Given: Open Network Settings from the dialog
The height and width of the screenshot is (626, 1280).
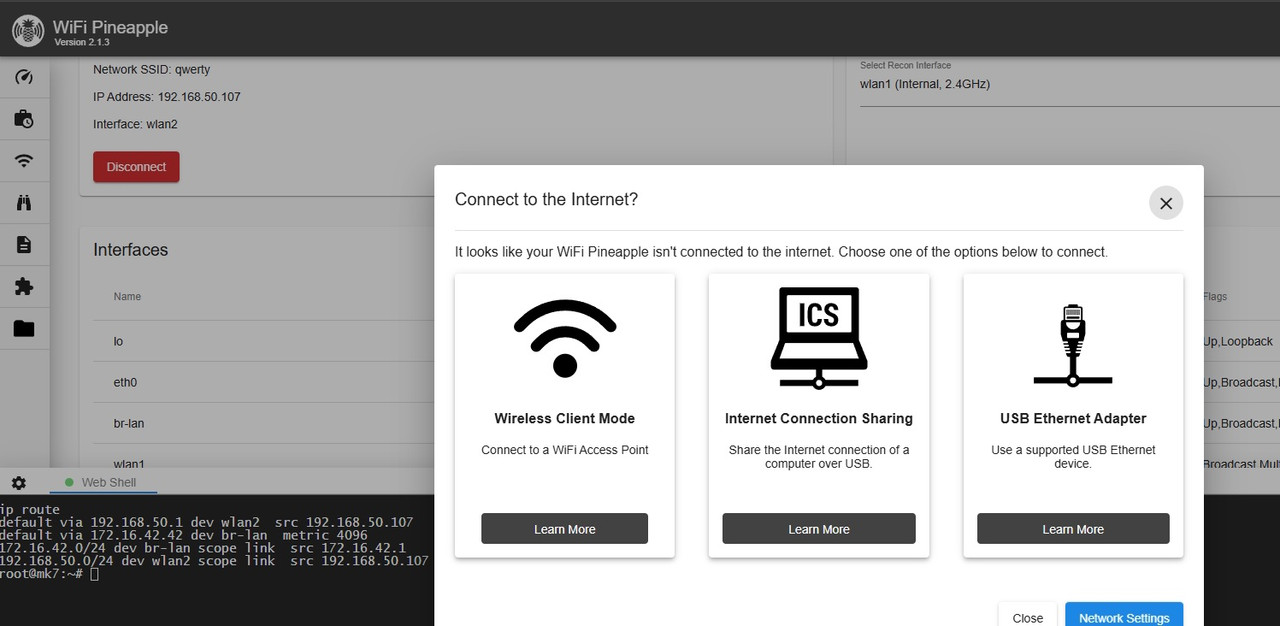Looking at the screenshot, I should [x=1124, y=617].
